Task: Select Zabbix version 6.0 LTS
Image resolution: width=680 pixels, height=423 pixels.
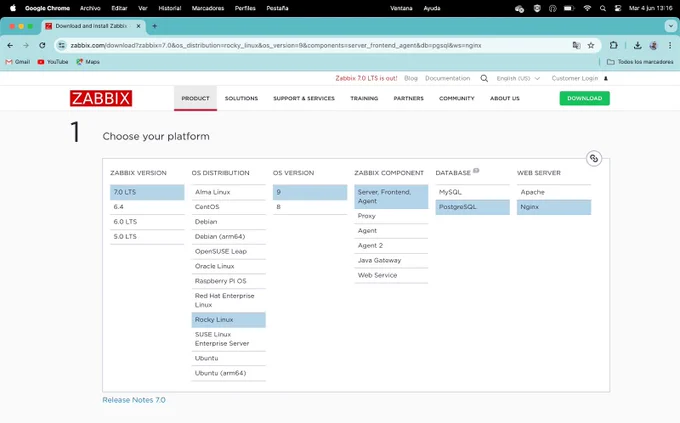Action: pos(147,222)
